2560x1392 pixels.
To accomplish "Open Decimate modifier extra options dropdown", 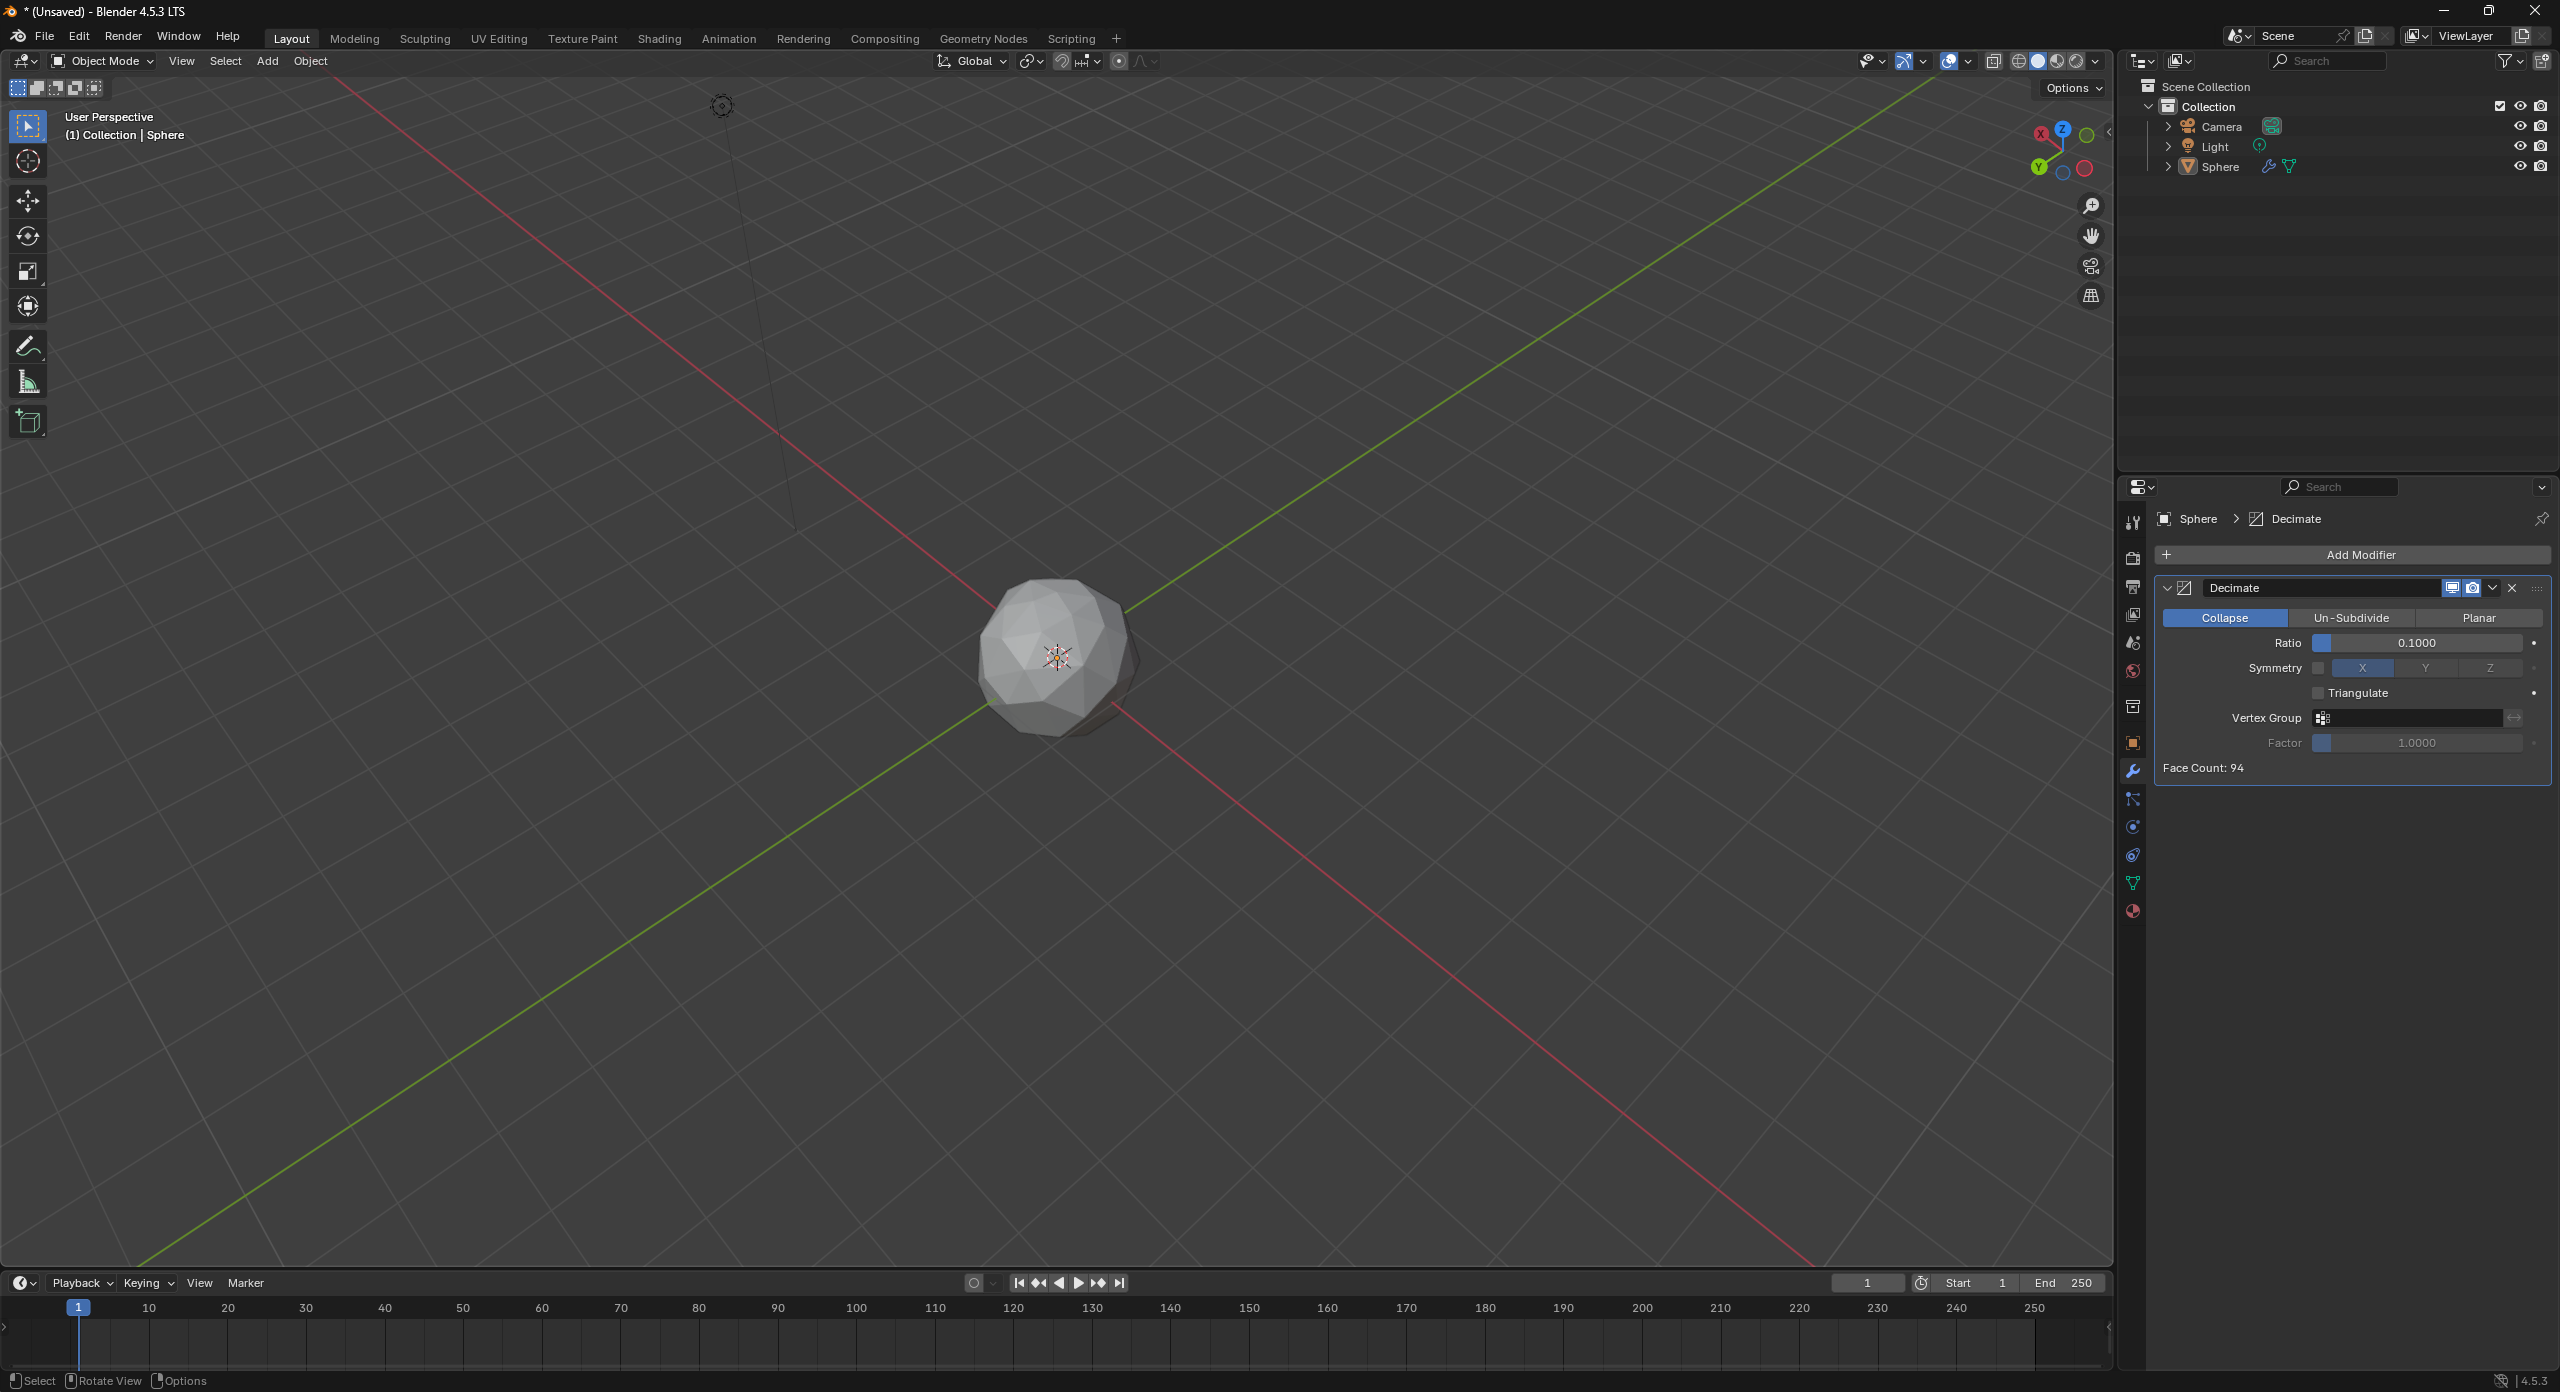I will [x=2492, y=588].
